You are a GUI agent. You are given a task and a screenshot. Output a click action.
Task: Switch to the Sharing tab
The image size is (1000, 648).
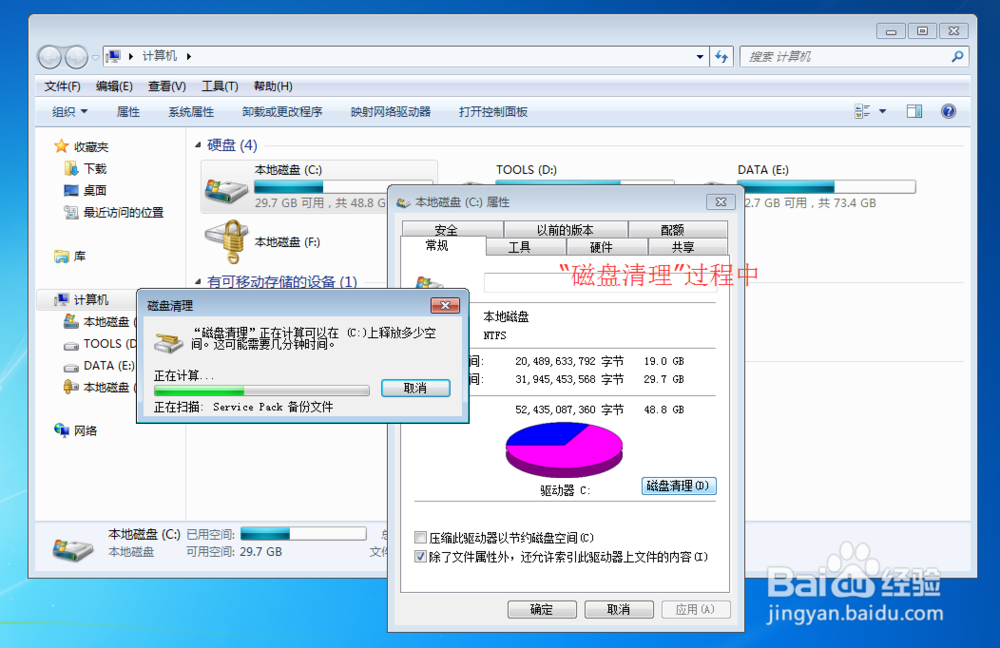(688, 247)
